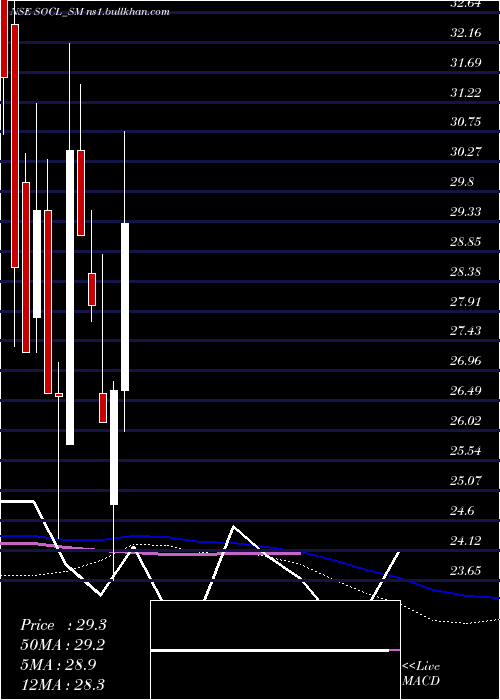Click the small red candle near 28.38
This screenshot has height=700, width=500.
tap(92, 289)
